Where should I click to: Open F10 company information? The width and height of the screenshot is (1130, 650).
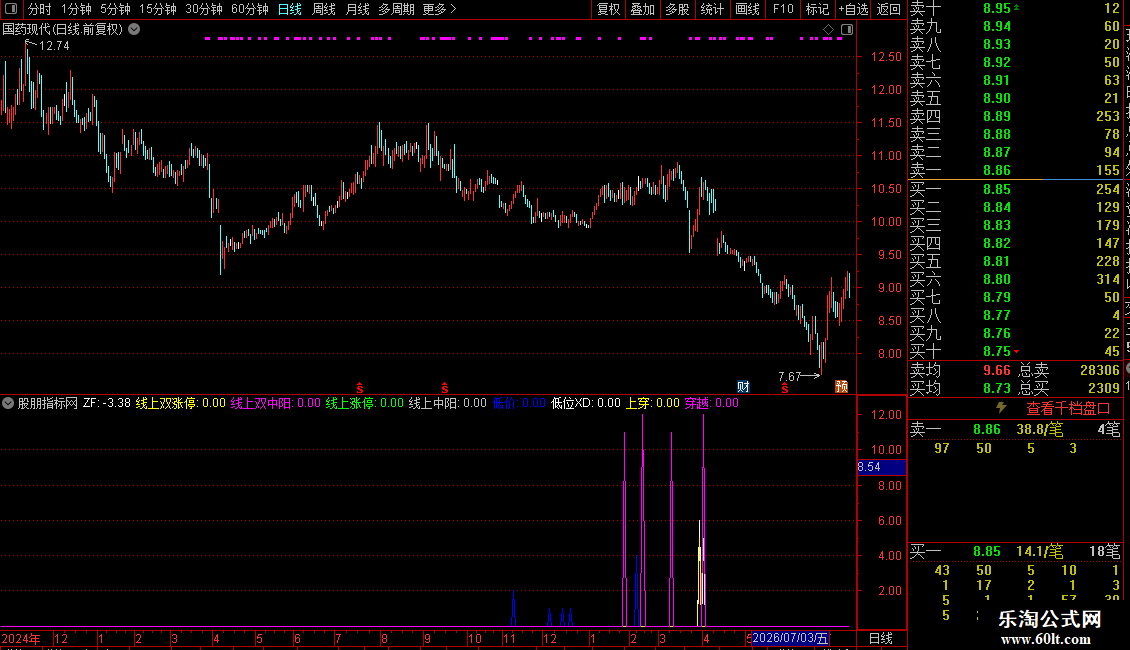(783, 9)
